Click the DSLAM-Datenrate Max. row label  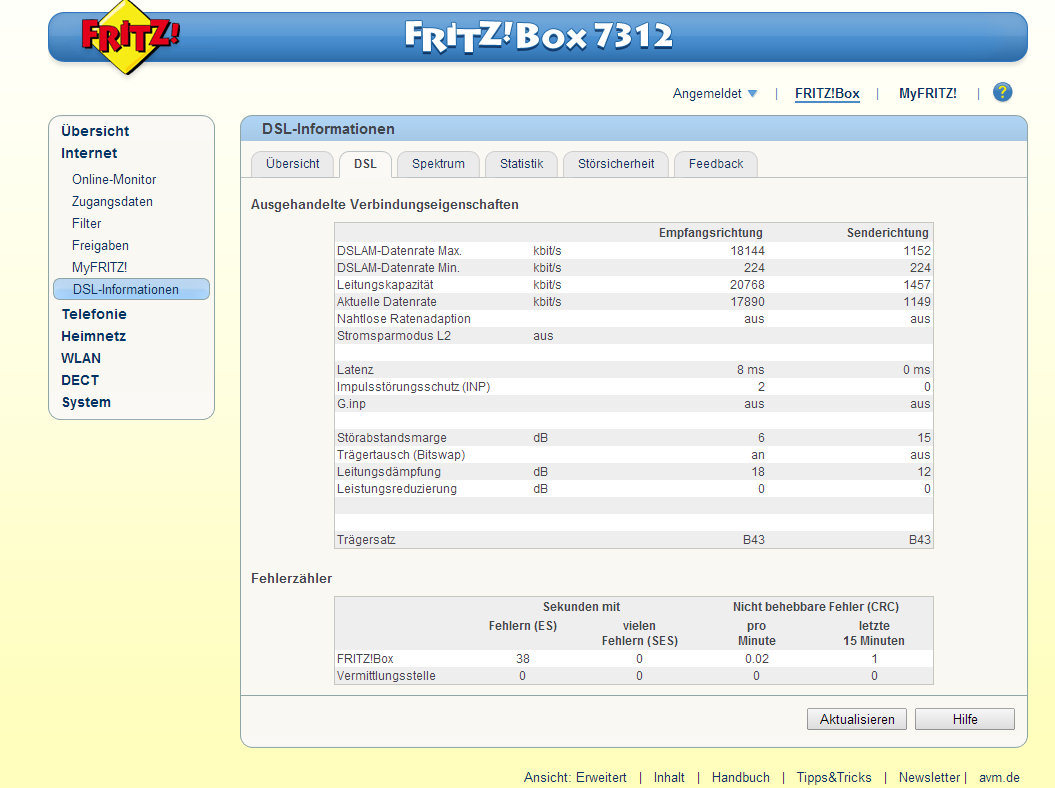point(399,251)
